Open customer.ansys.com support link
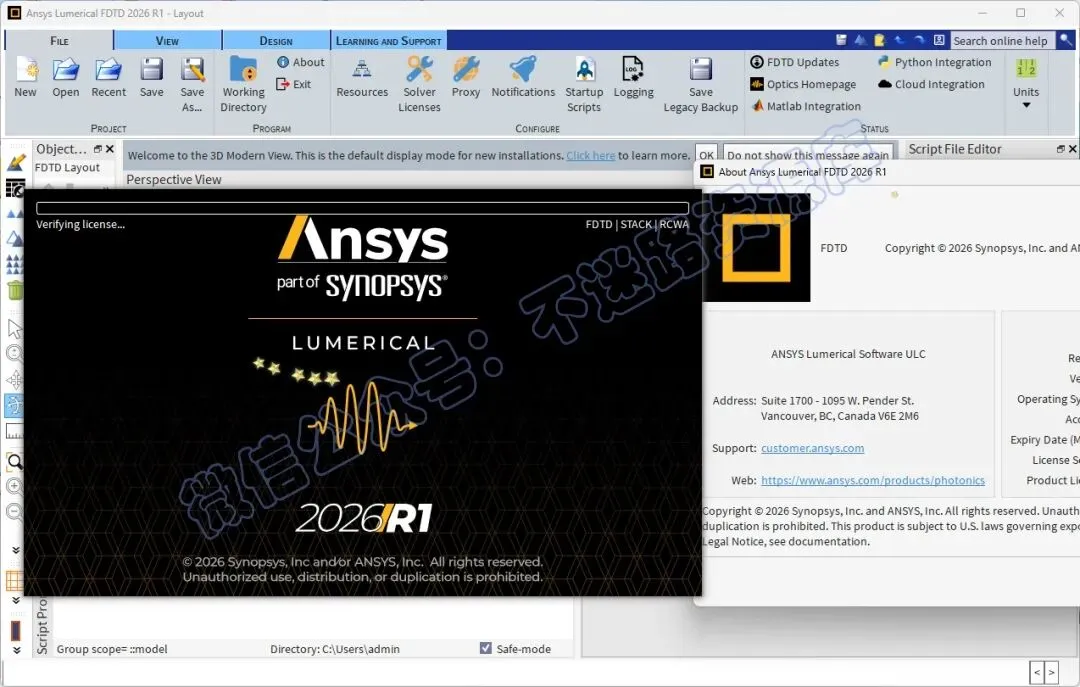The width and height of the screenshot is (1080, 687). coord(812,449)
